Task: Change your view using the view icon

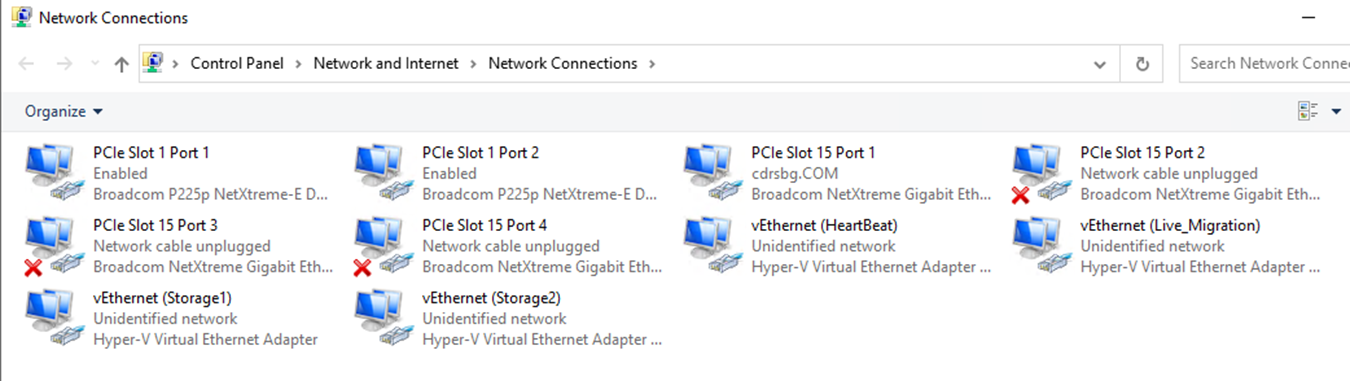Action: click(x=1308, y=112)
